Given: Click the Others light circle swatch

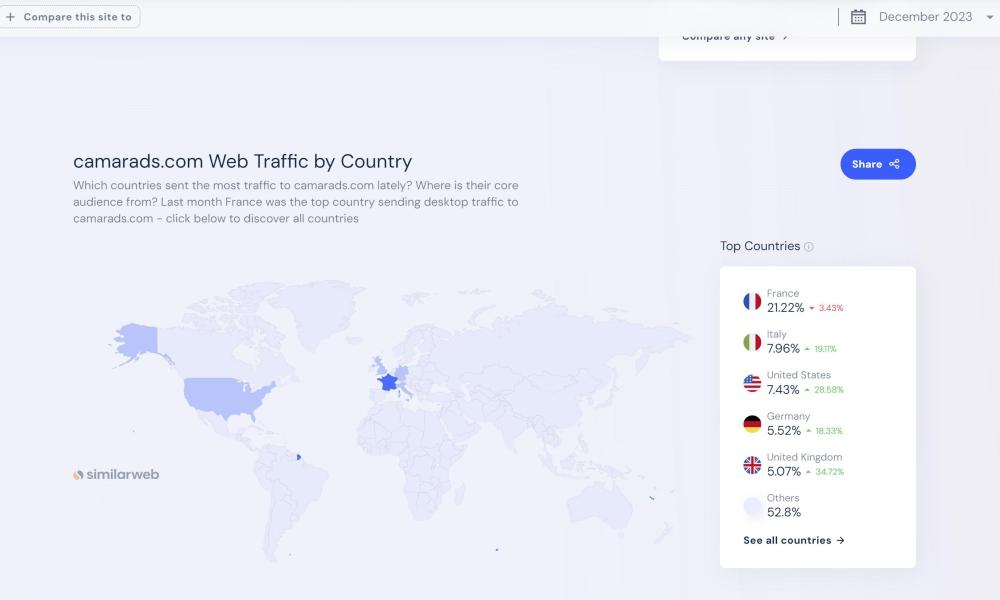Looking at the screenshot, I should (752, 506).
